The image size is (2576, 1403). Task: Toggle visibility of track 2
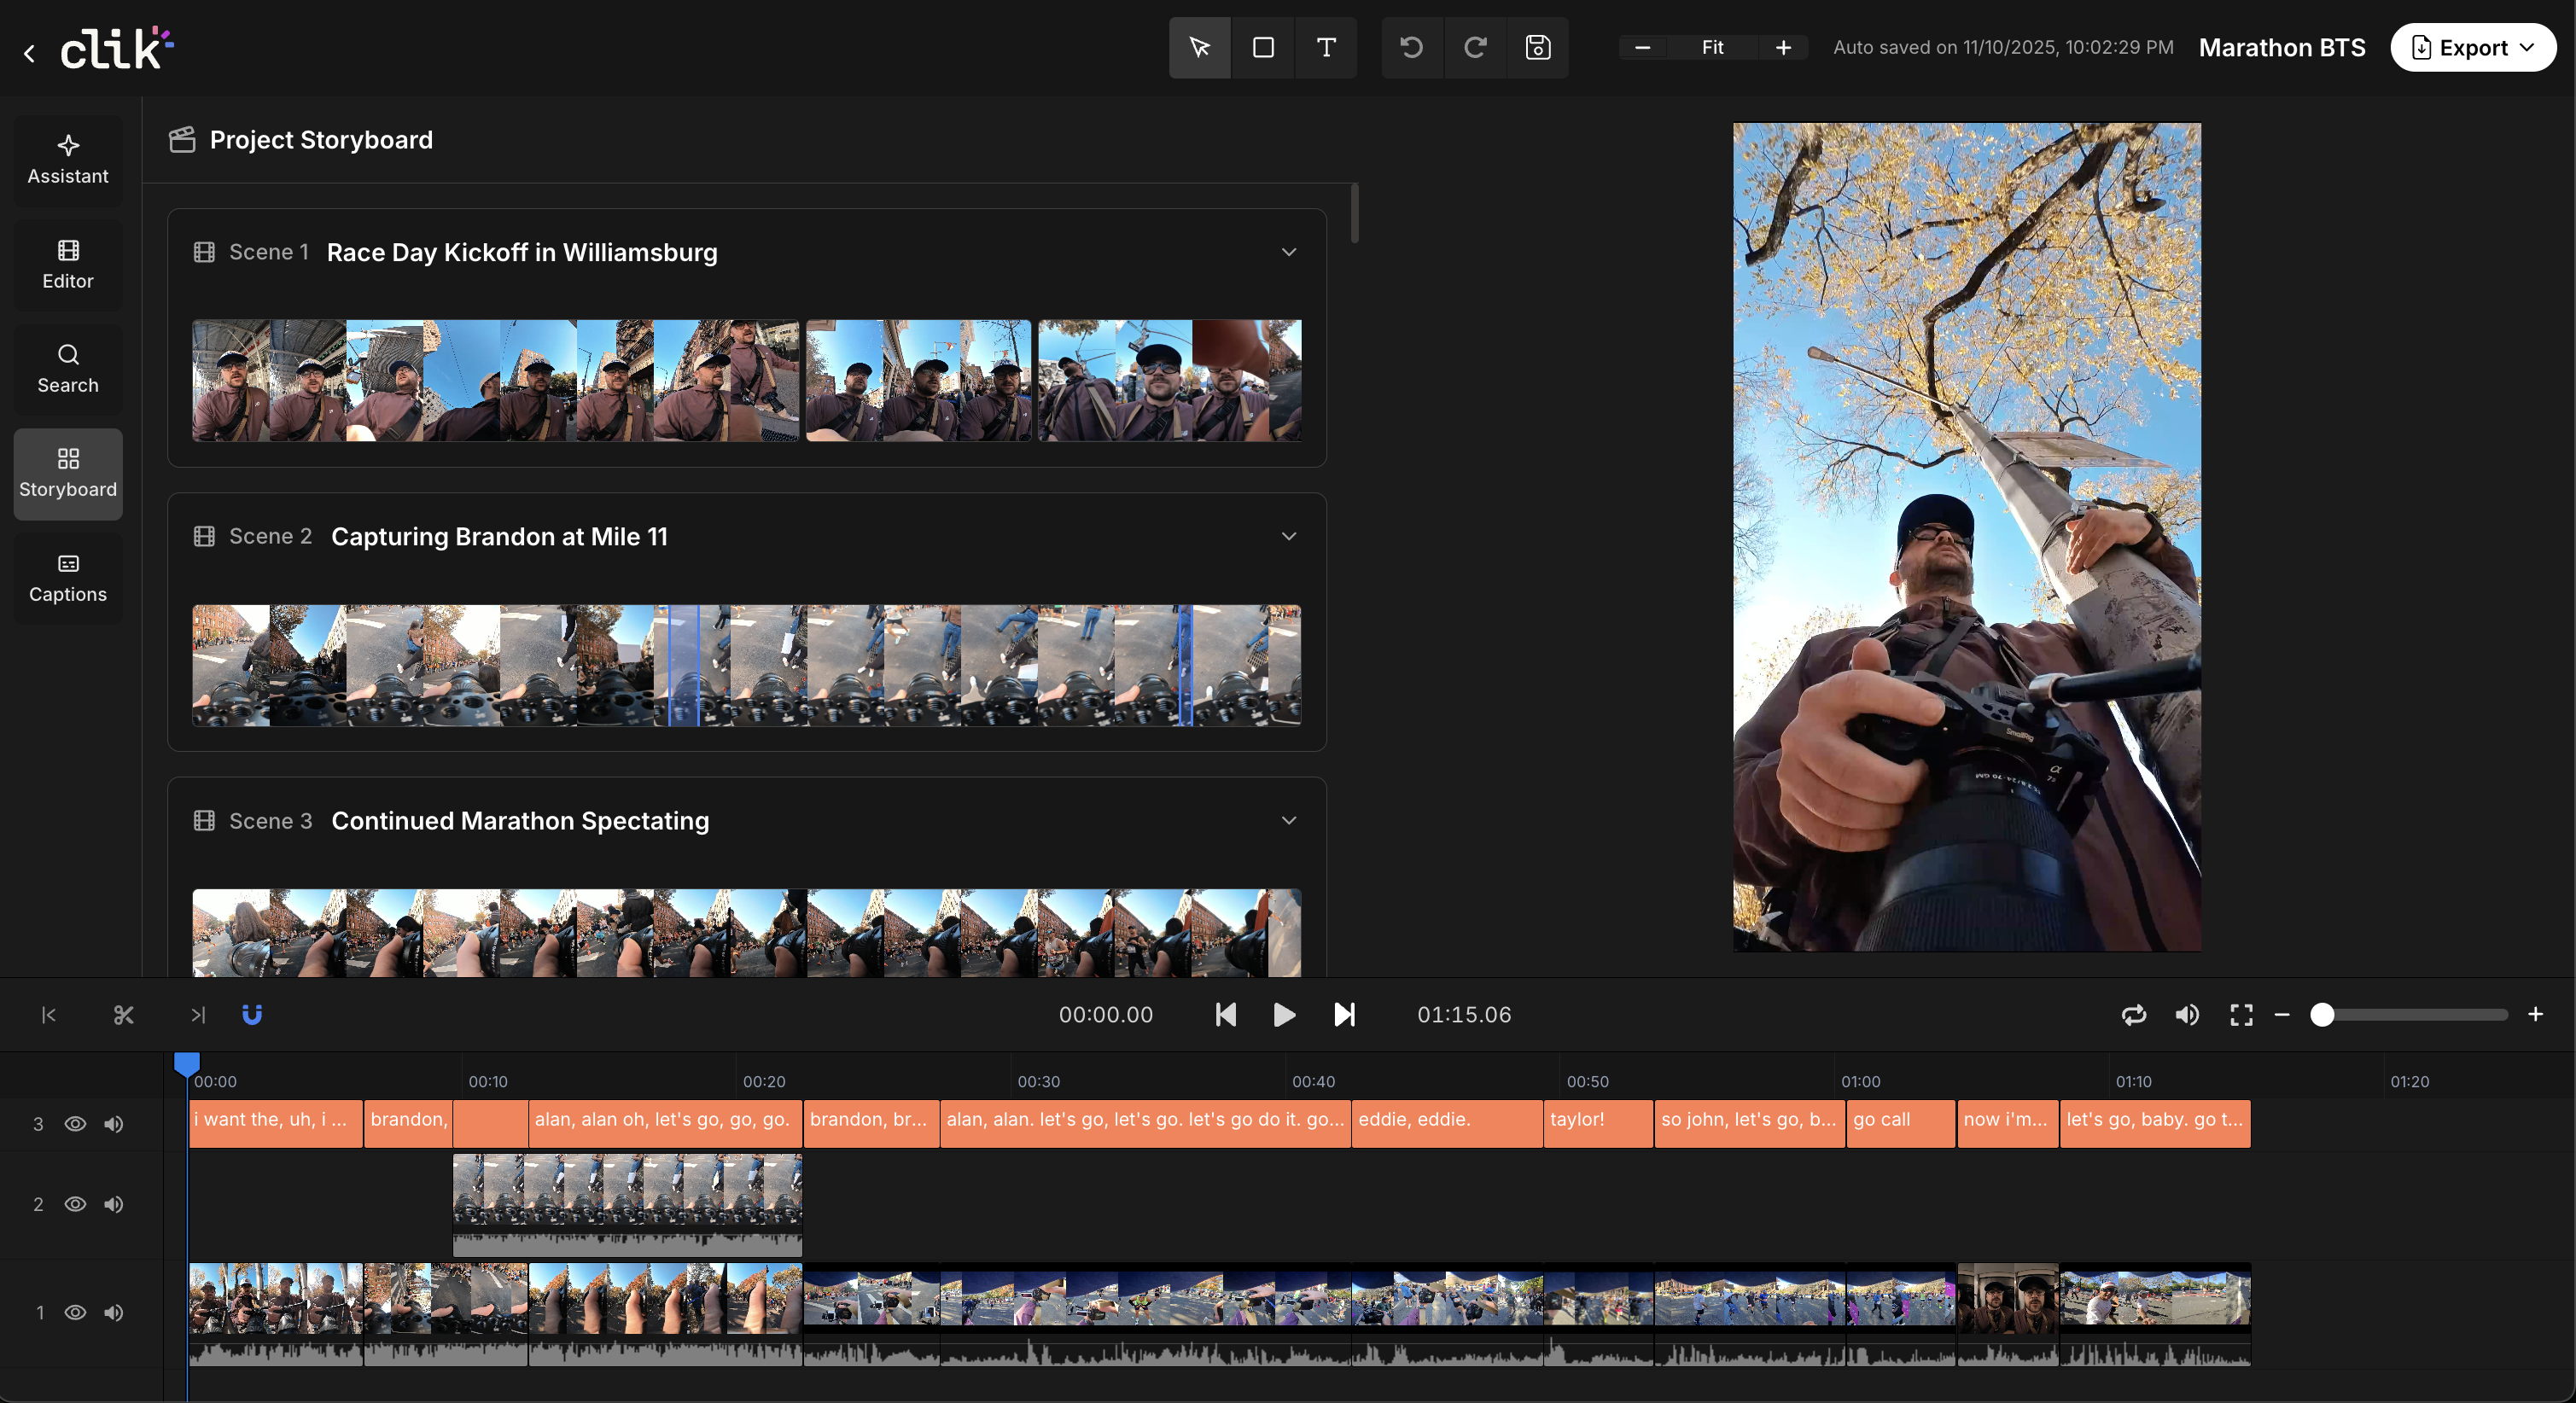(x=76, y=1204)
